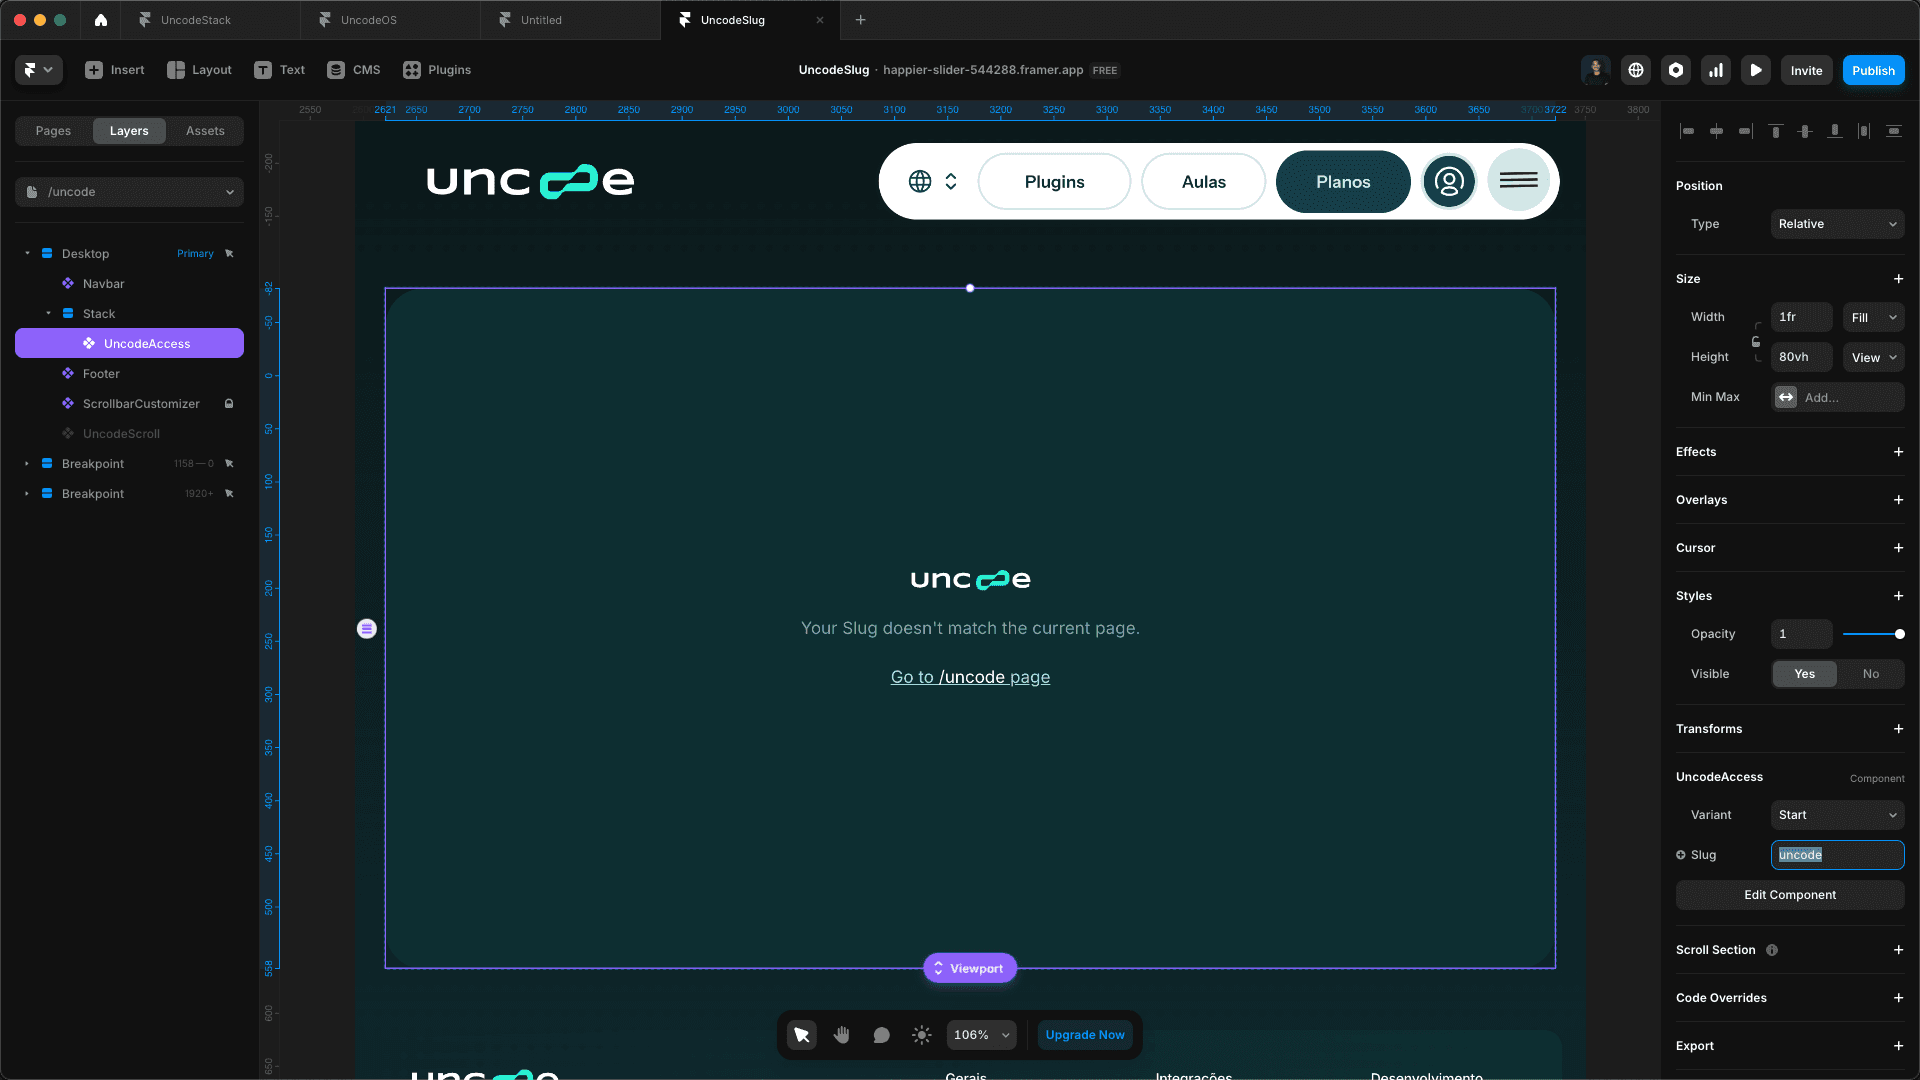Open the Insert menu
Viewport: 1920px width, 1080px height.
coord(115,70)
